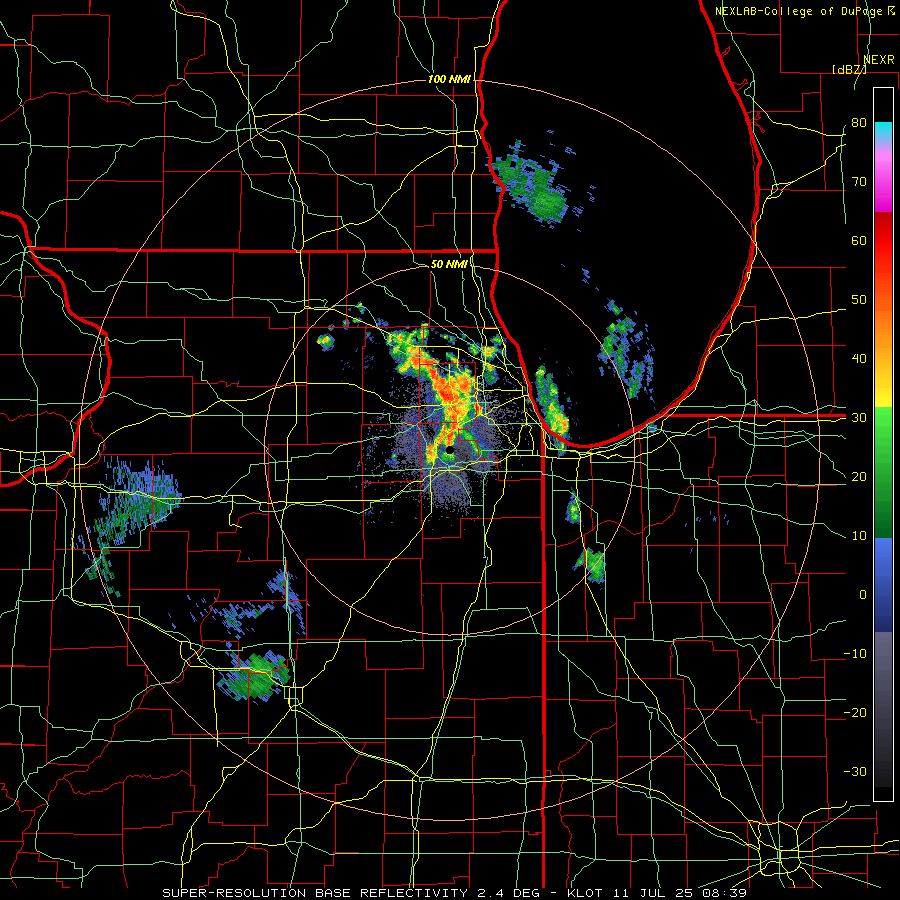Click the red band of the color bar
The width and height of the screenshot is (900, 900).
883,241
